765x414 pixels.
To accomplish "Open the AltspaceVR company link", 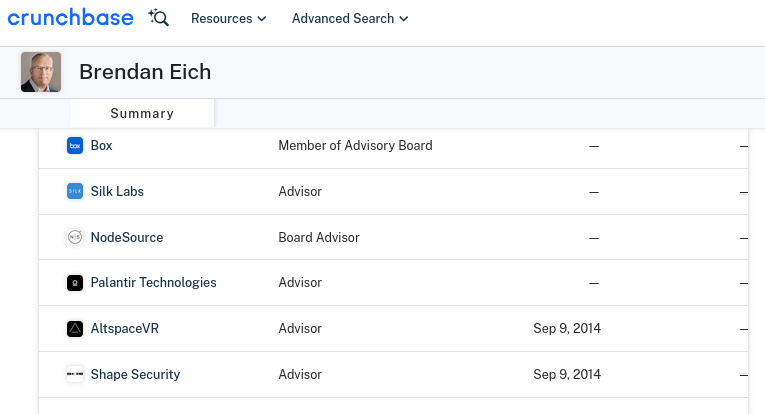I will pos(125,328).
